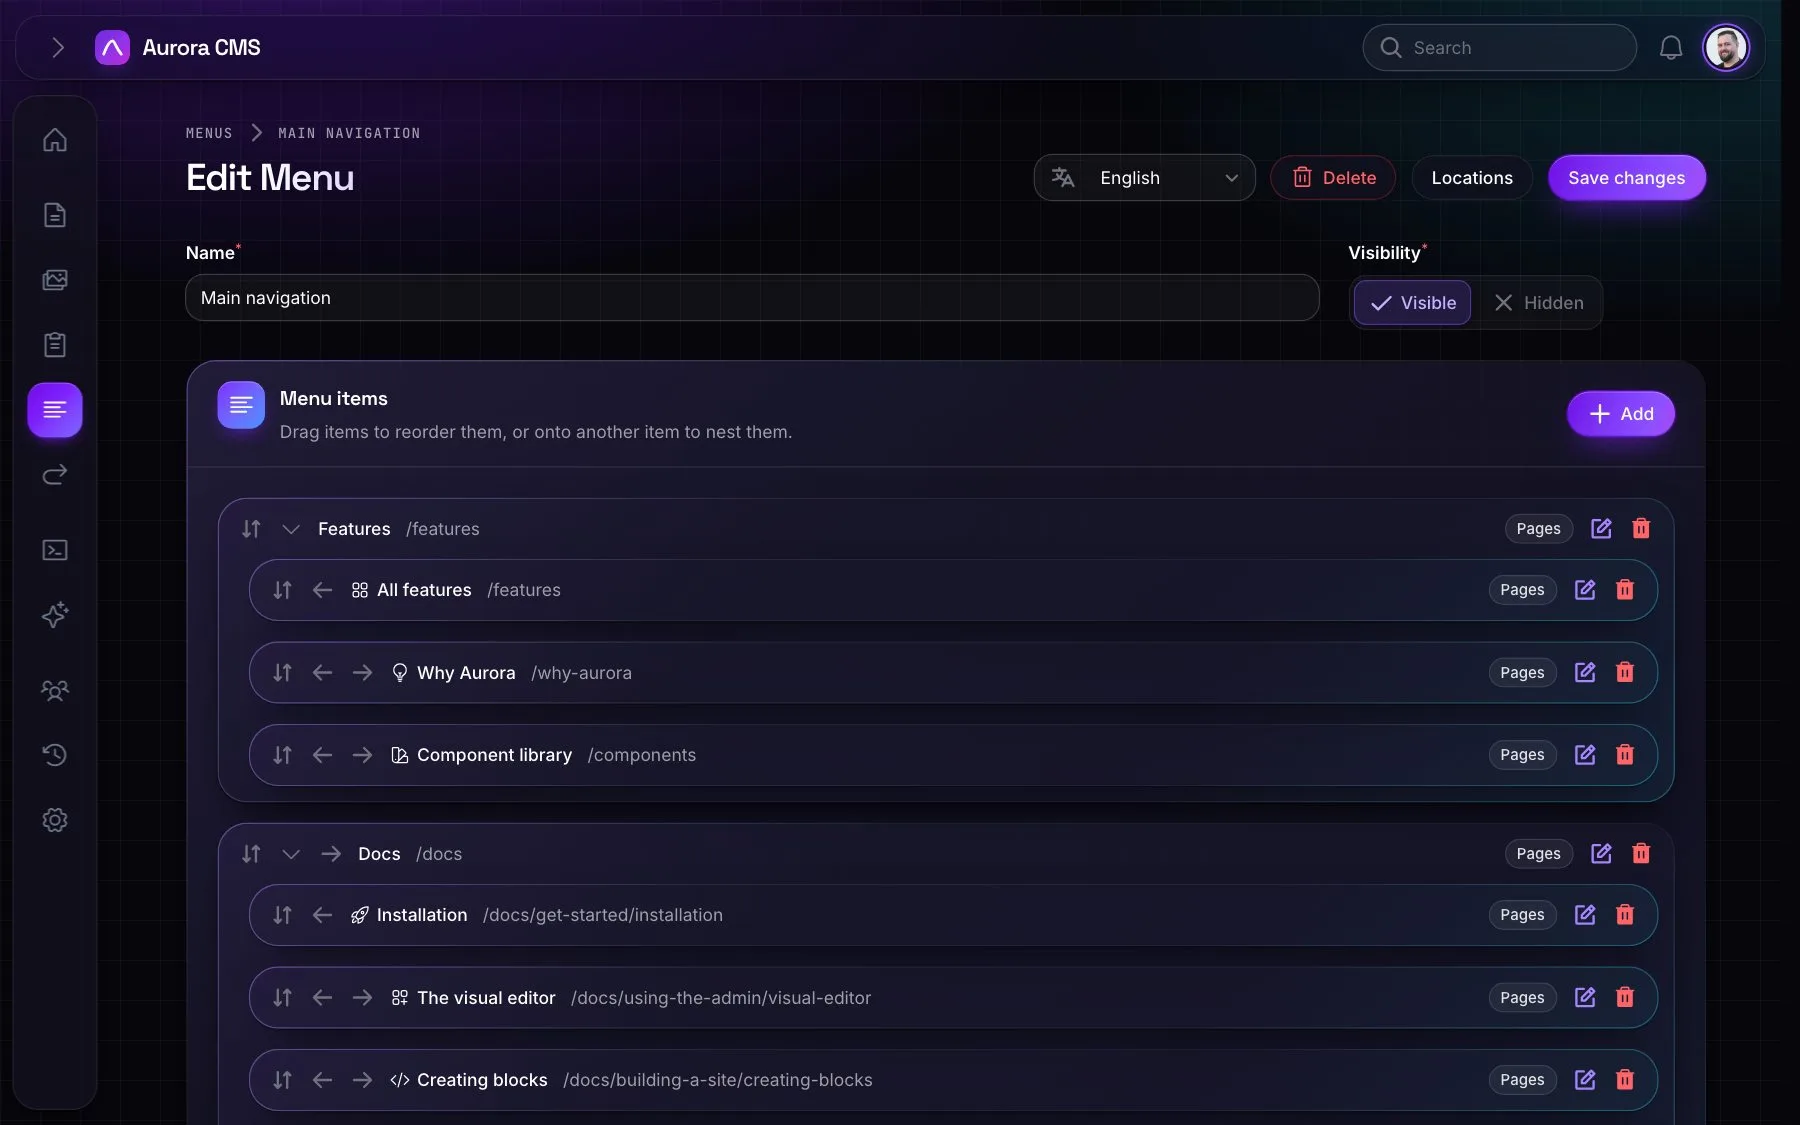The image size is (1800, 1125).
Task: Open the Users group icon in sidebar
Action: (x=55, y=690)
